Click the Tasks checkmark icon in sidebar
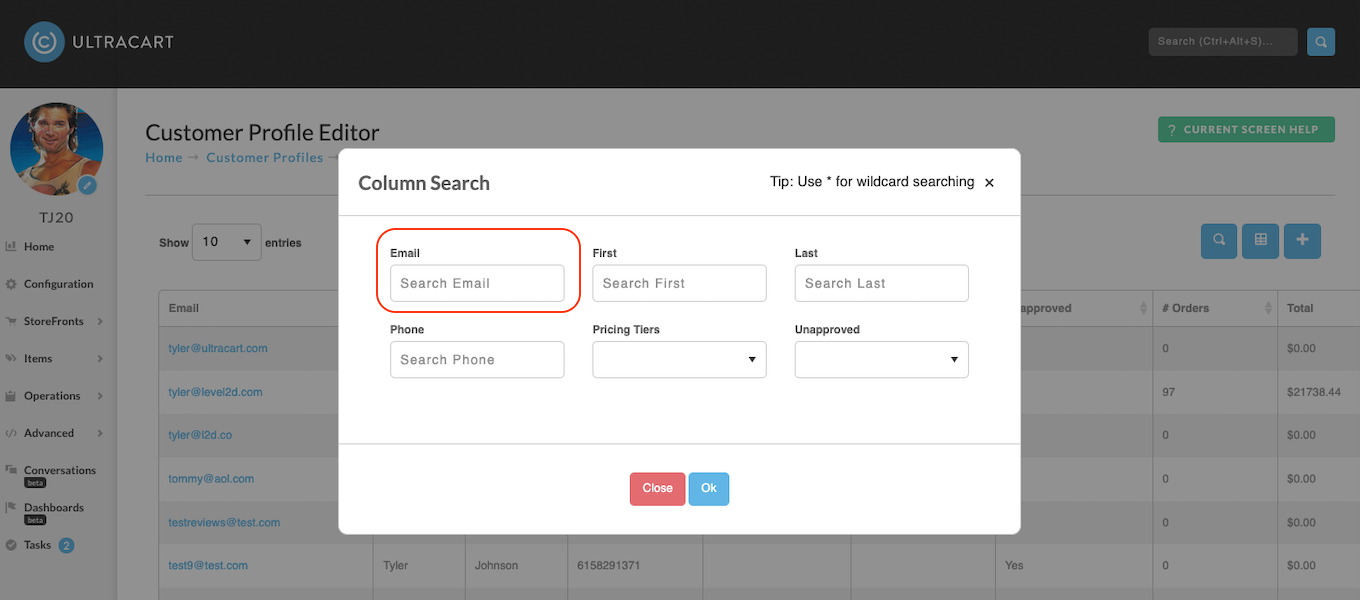 point(11,545)
